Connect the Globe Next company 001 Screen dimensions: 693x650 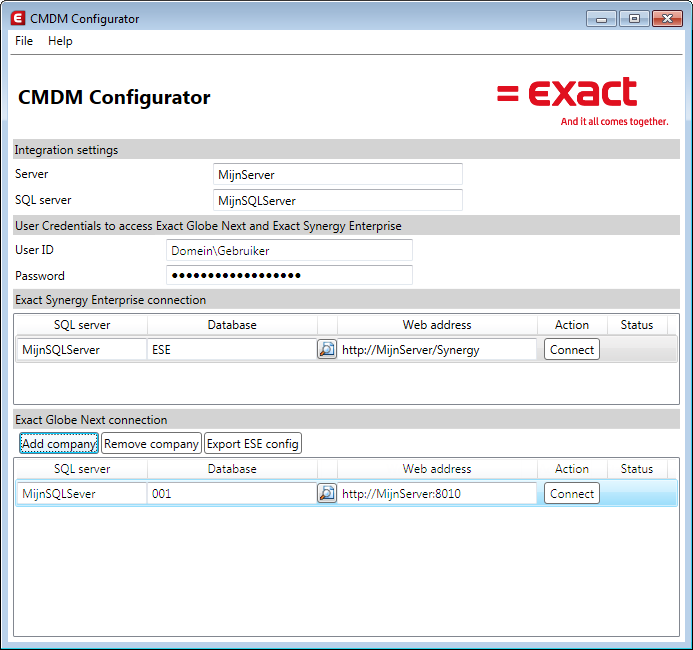(x=572, y=494)
